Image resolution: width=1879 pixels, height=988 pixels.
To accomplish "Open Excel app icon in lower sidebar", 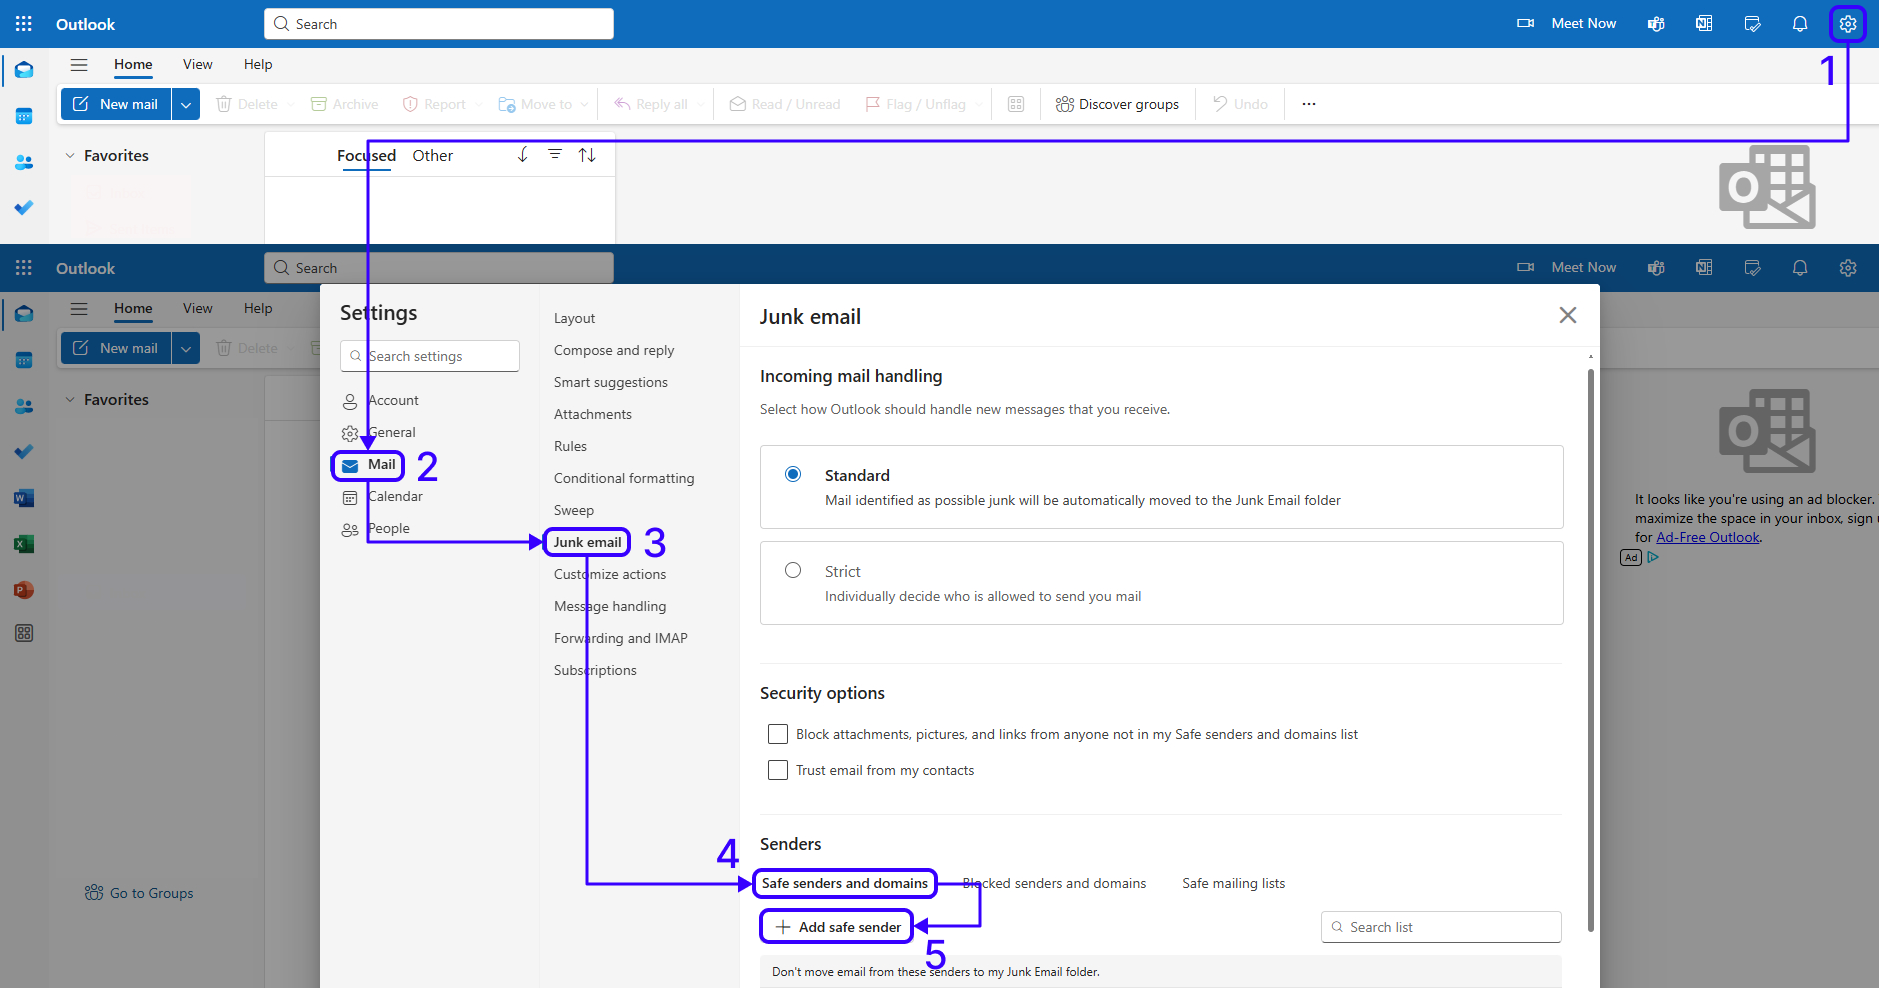I will [24, 544].
